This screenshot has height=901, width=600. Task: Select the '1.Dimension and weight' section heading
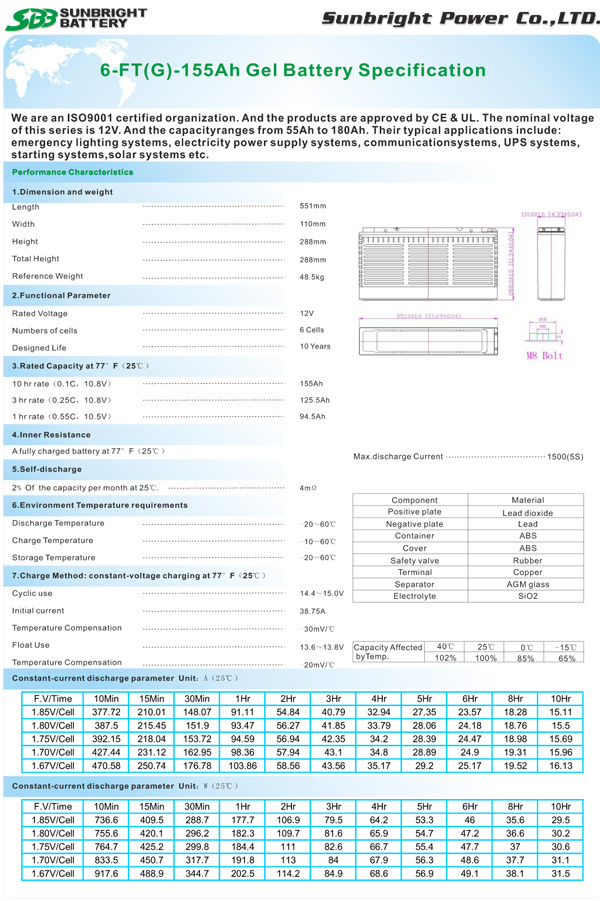tap(62, 192)
